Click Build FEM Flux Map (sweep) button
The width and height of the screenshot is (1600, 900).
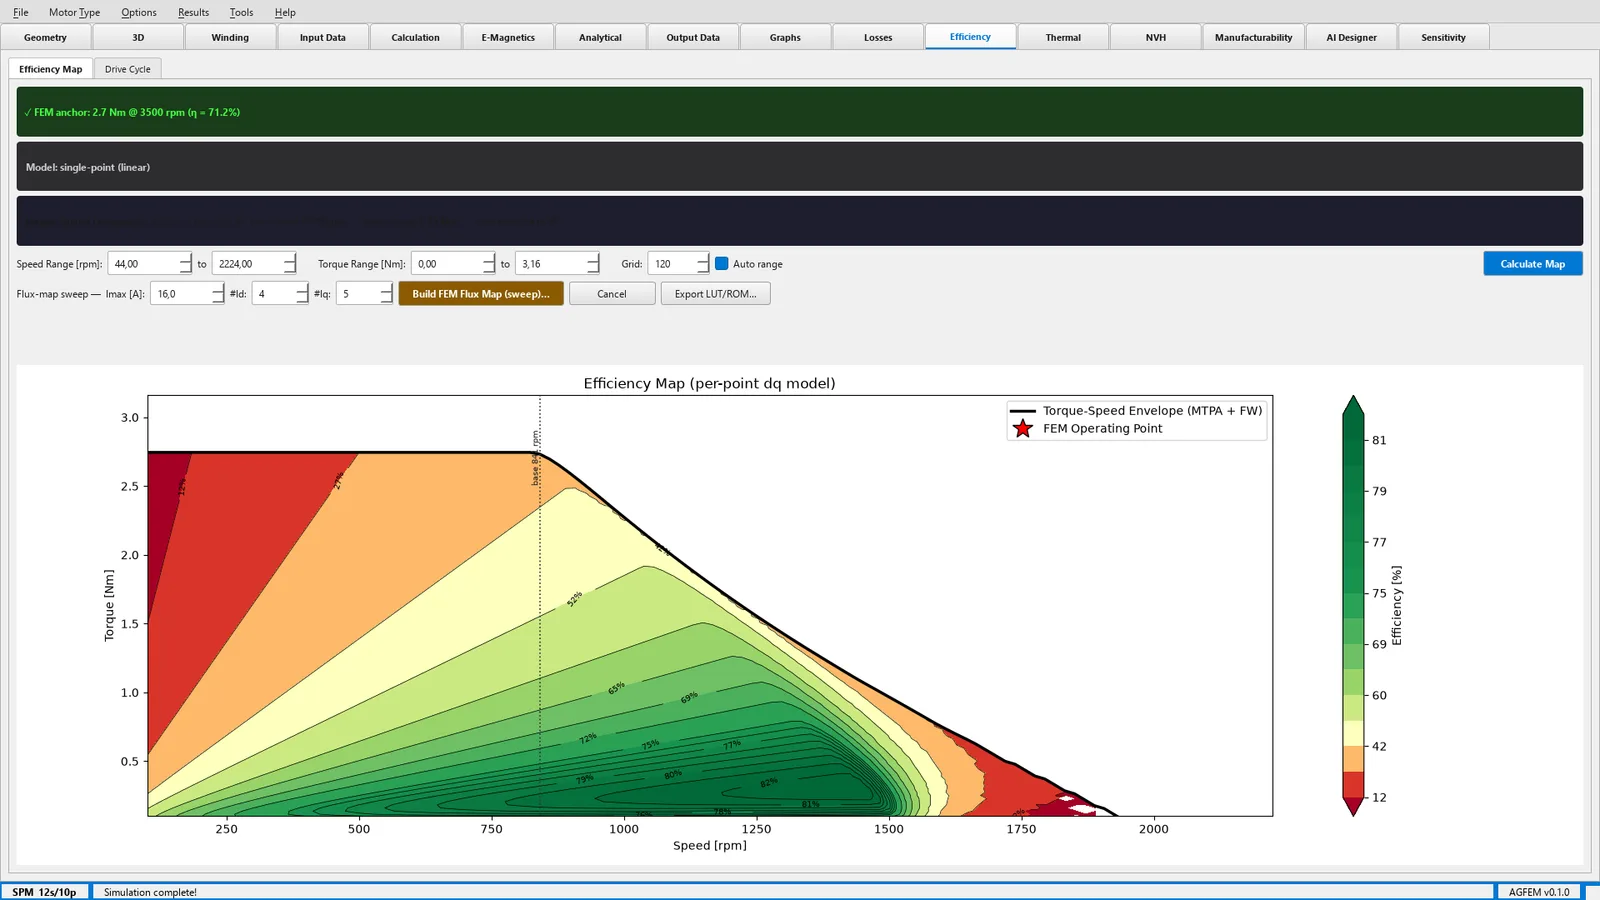481,294
